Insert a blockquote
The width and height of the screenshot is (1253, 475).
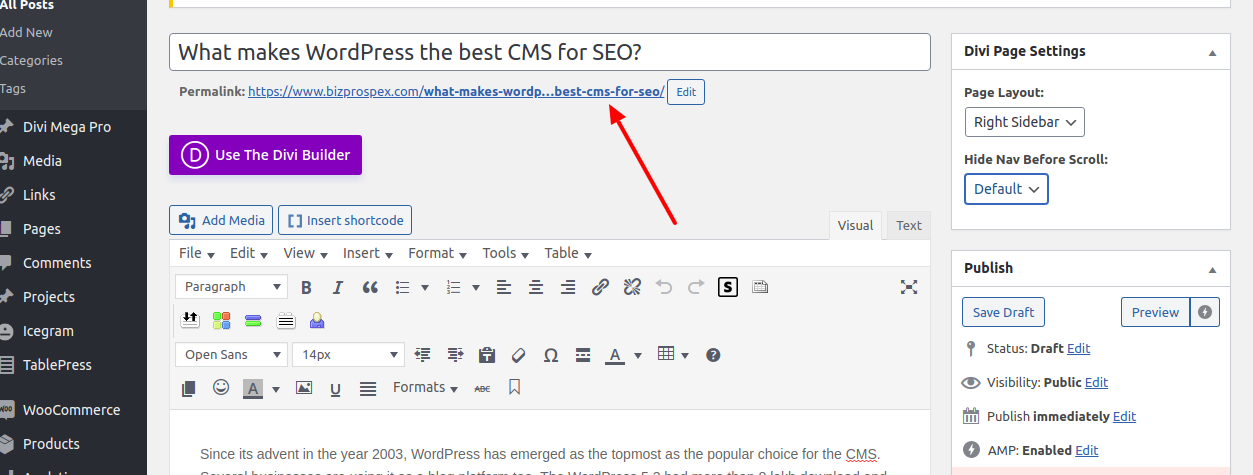[x=370, y=287]
